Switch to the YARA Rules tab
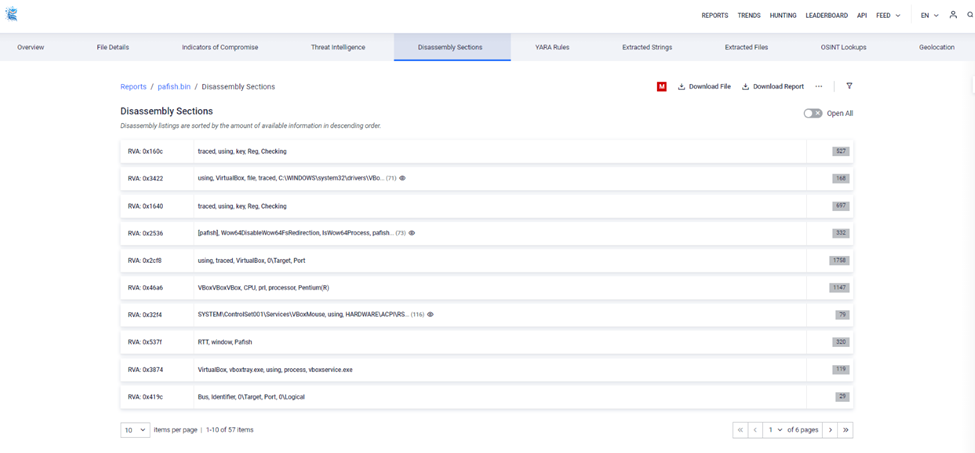975x453 pixels. (552, 47)
